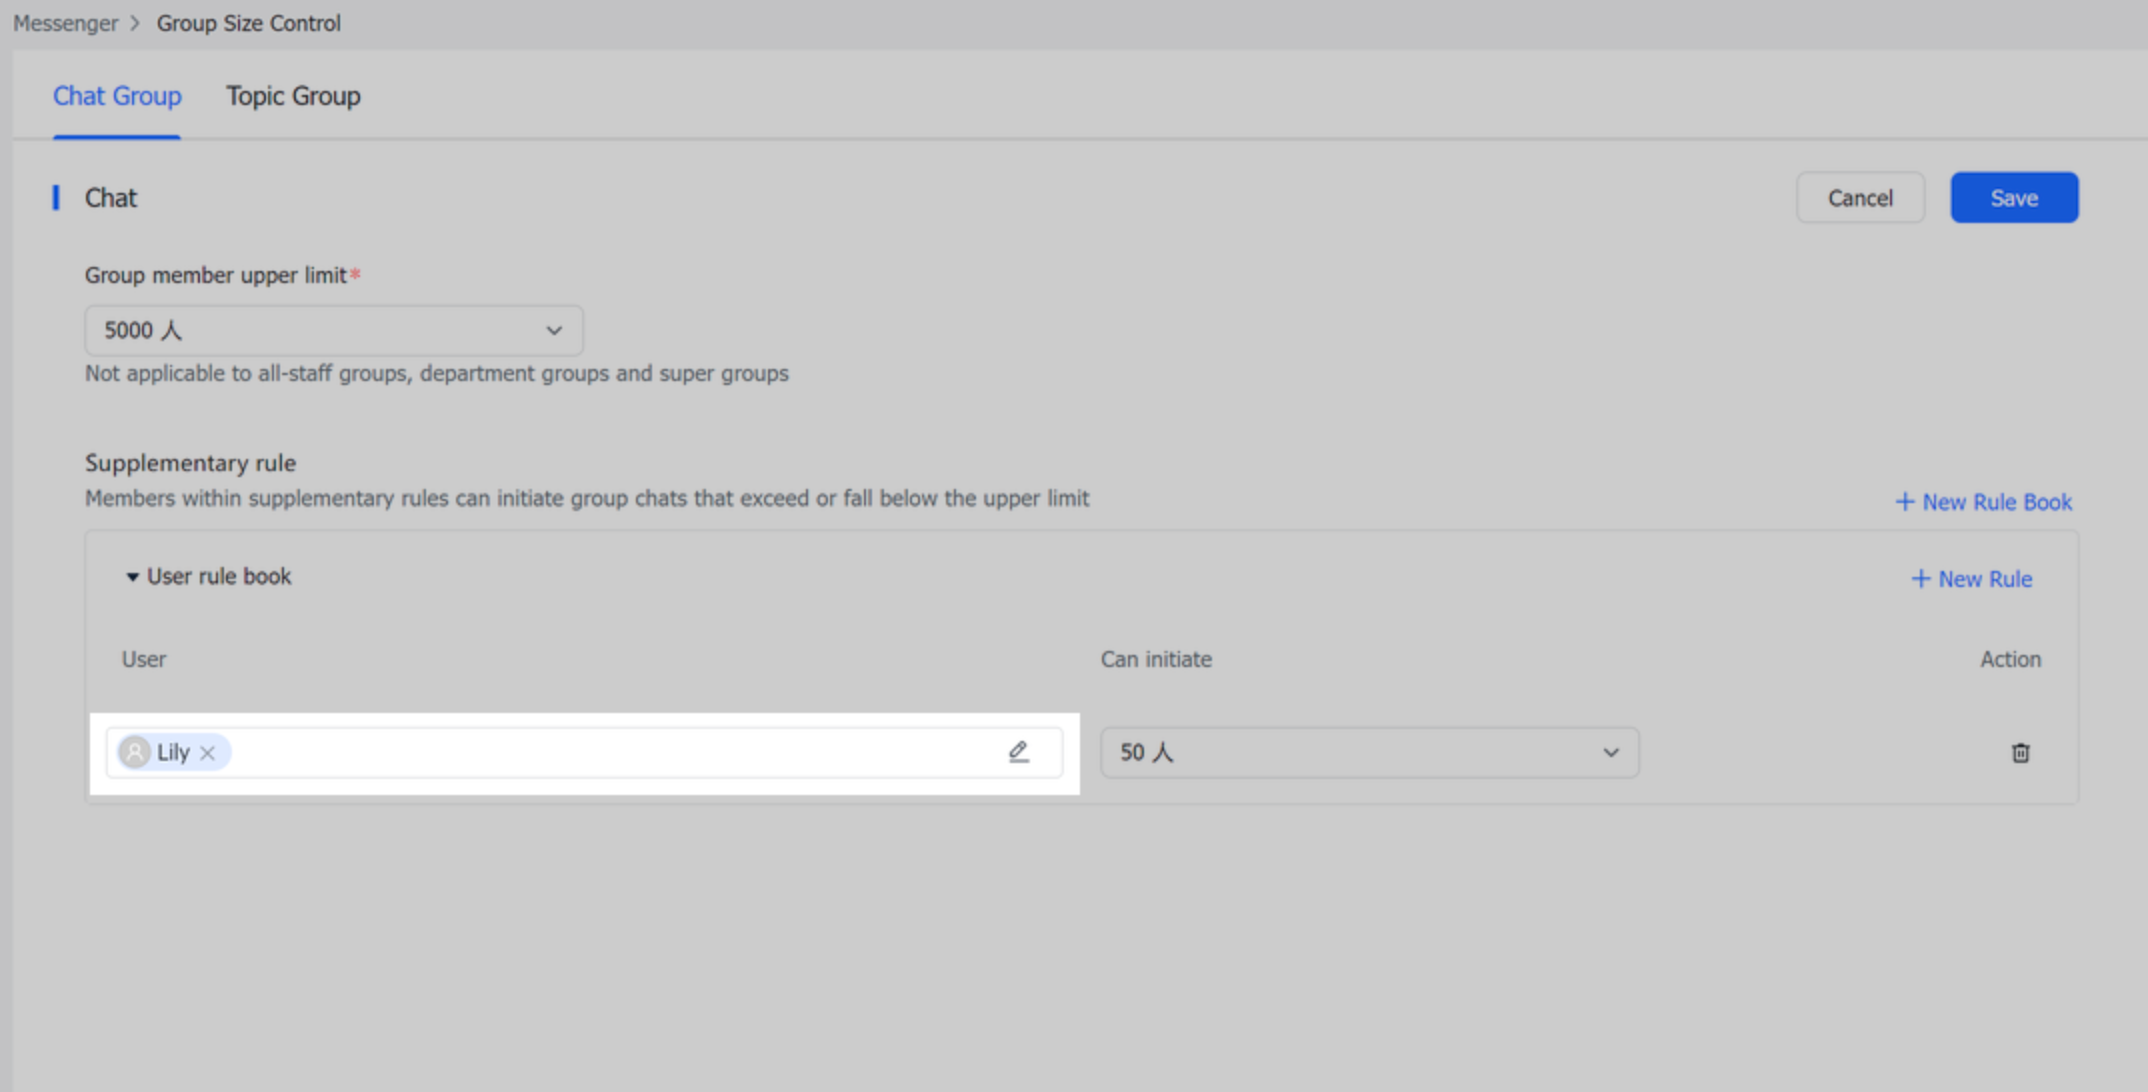This screenshot has width=2148, height=1092.
Task: Click Lily's avatar icon in the user tag
Action: coord(134,752)
